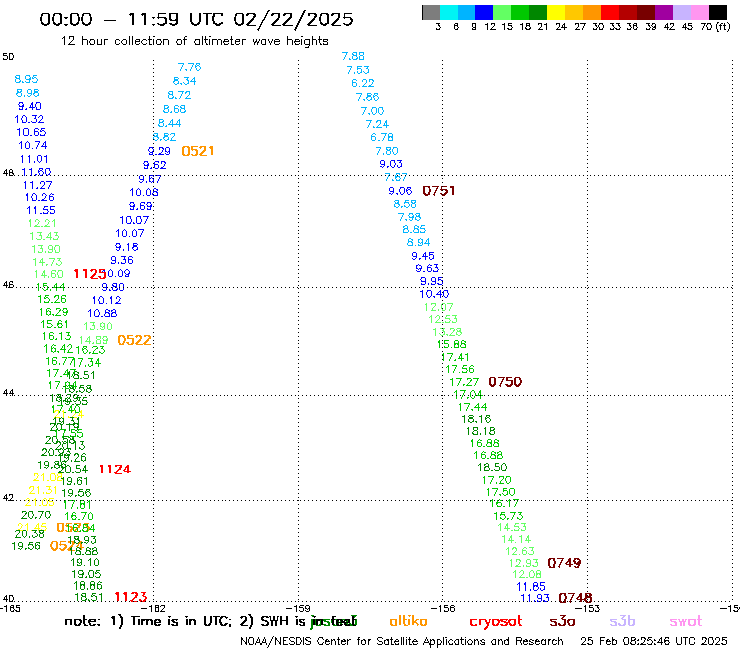Click the orange time label 0521
The width and height of the screenshot is (740, 650).
(198, 151)
